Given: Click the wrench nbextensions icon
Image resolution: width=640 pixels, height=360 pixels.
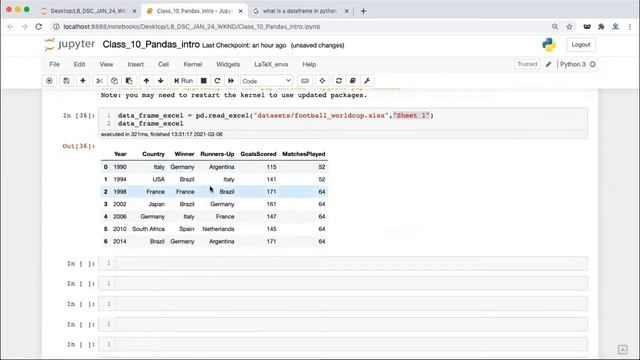Looking at the screenshot, I should point(367,81).
